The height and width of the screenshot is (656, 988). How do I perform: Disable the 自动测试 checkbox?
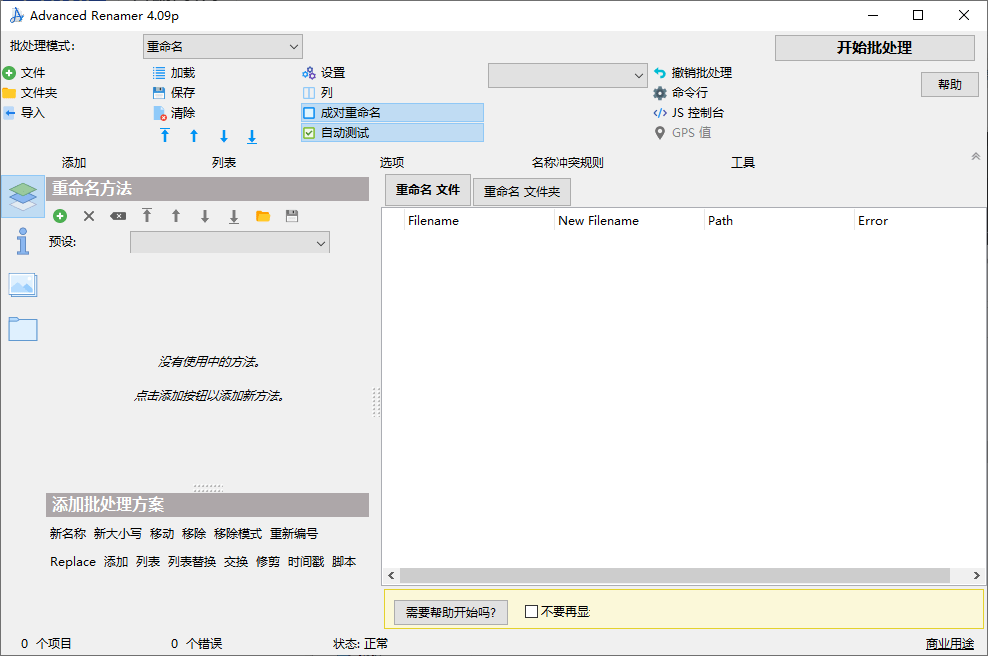click(x=311, y=132)
